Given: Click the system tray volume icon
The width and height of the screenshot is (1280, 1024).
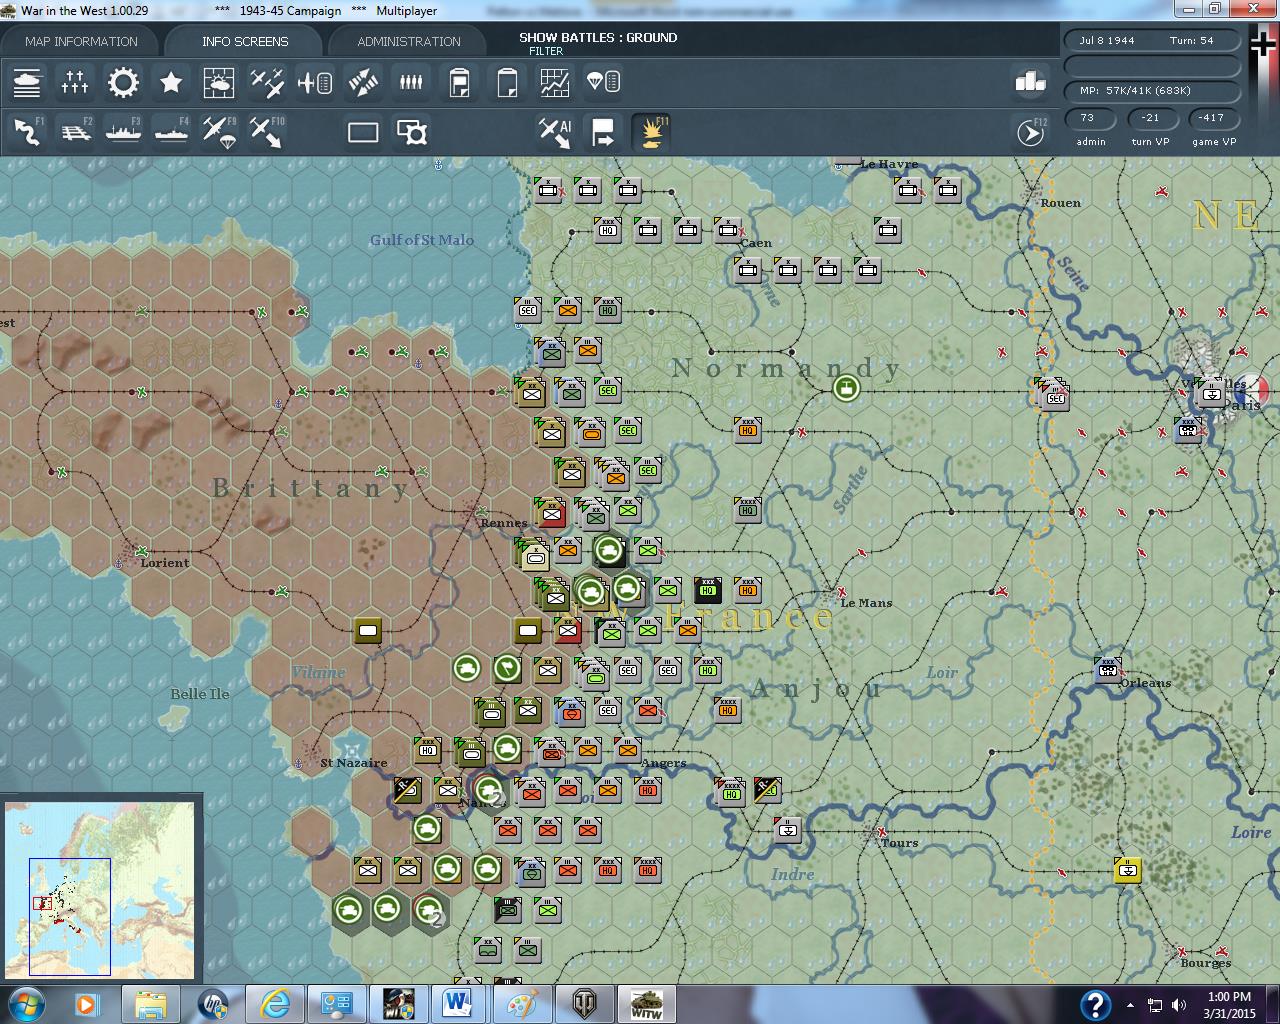Looking at the screenshot, I should (x=1180, y=1005).
